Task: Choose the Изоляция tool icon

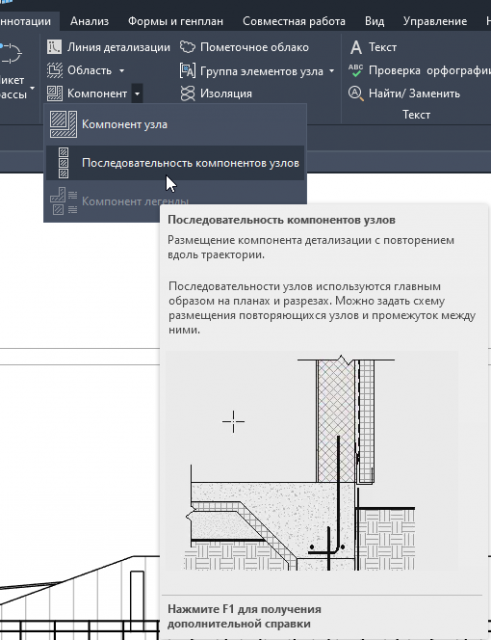Action: point(188,93)
